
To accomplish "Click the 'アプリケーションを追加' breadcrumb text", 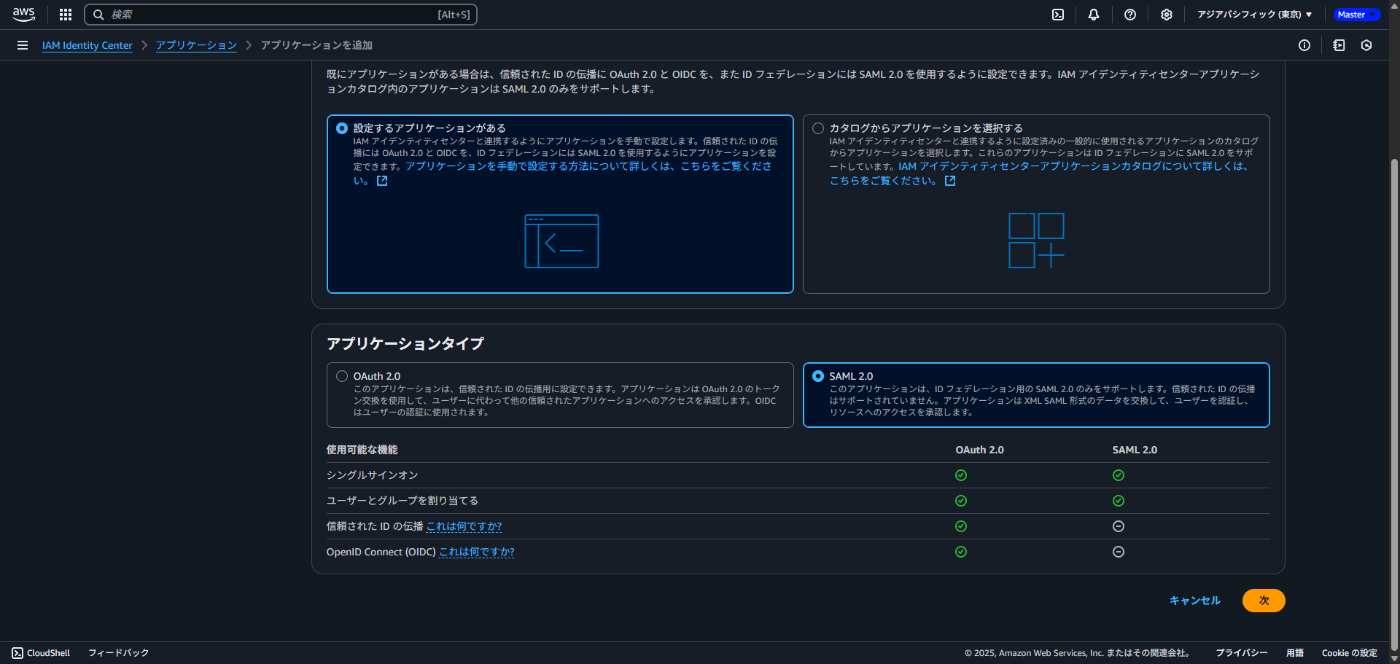I will [317, 45].
